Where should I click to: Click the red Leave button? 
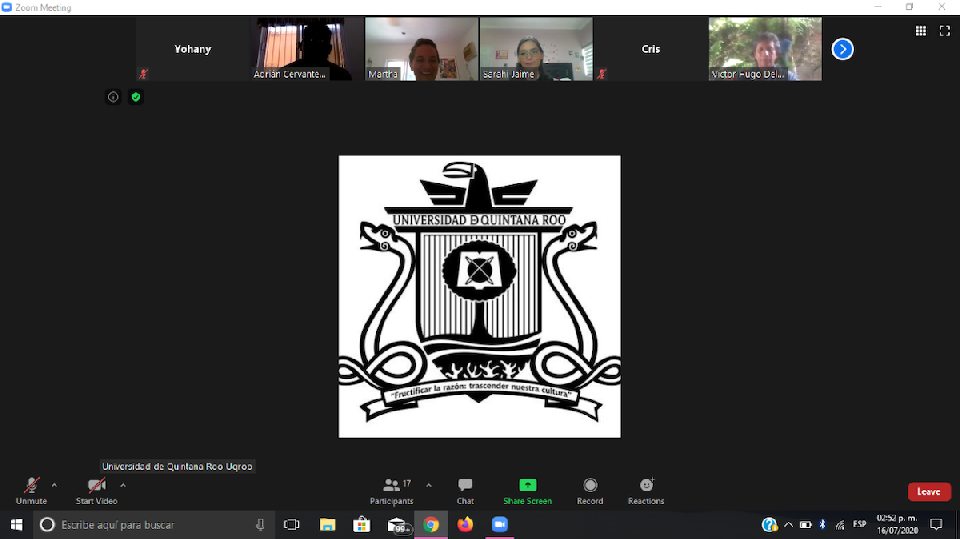[929, 492]
